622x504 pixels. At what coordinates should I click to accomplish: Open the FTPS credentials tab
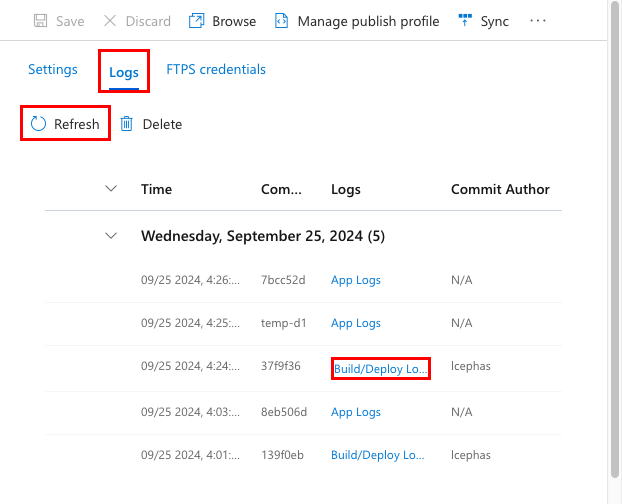pyautogui.click(x=216, y=70)
